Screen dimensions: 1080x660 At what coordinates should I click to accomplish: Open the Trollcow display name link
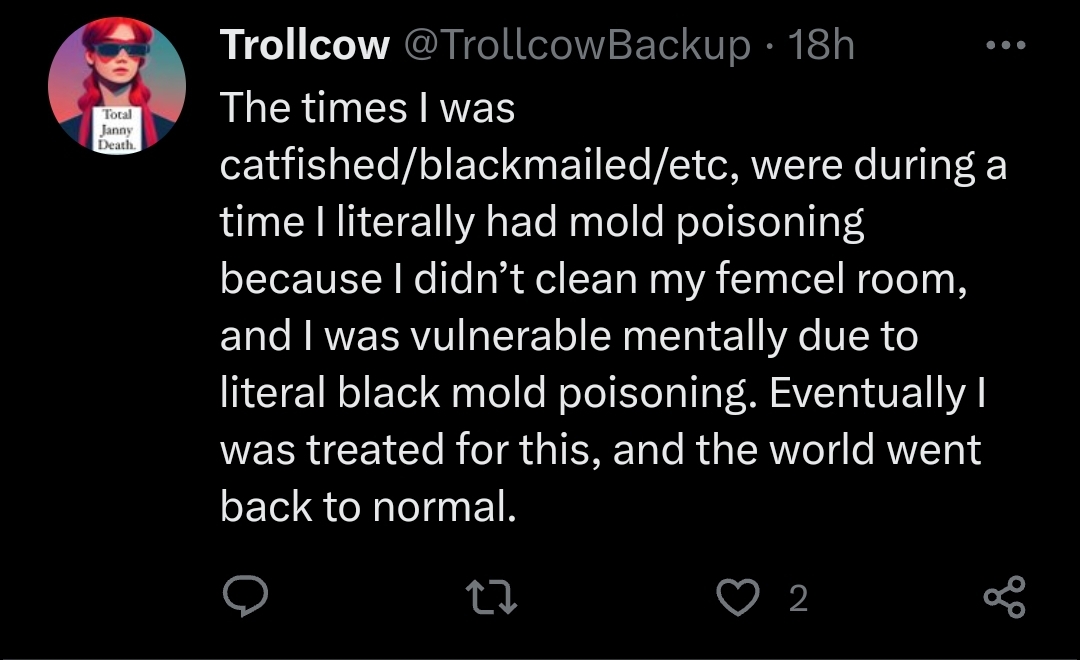(304, 46)
